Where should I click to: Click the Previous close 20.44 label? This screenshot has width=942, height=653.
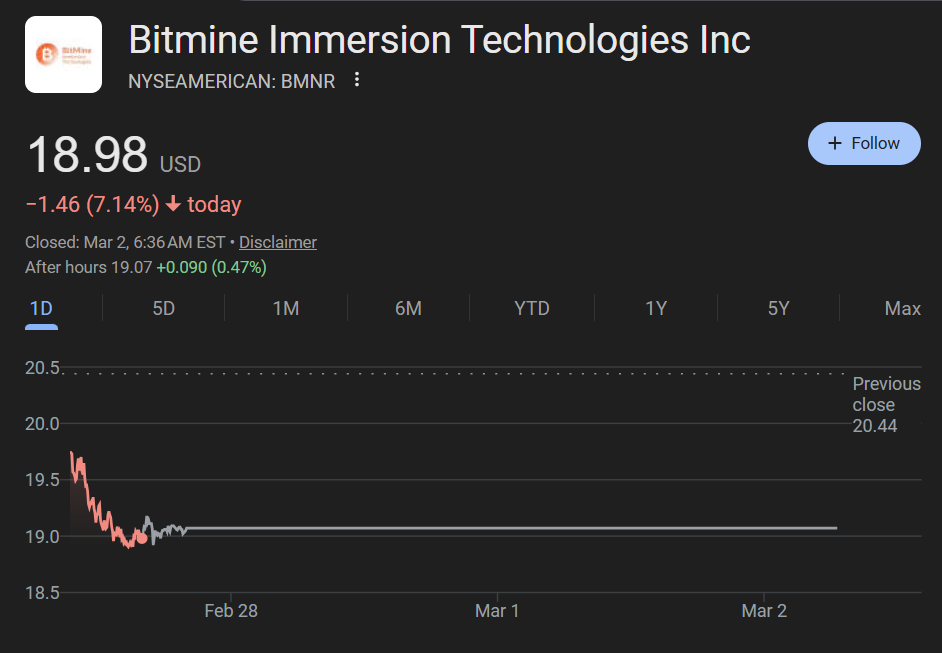886,405
